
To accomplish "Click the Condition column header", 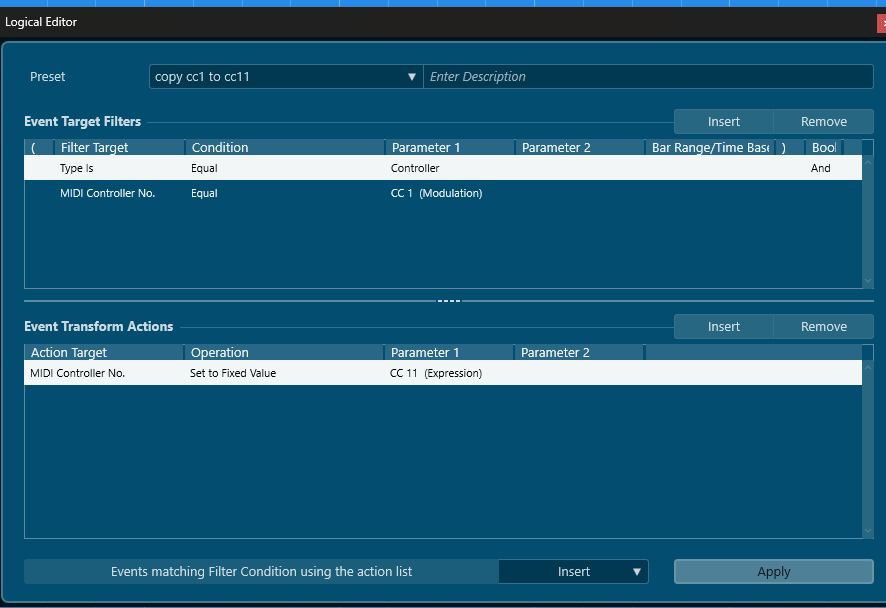I will (x=285, y=147).
